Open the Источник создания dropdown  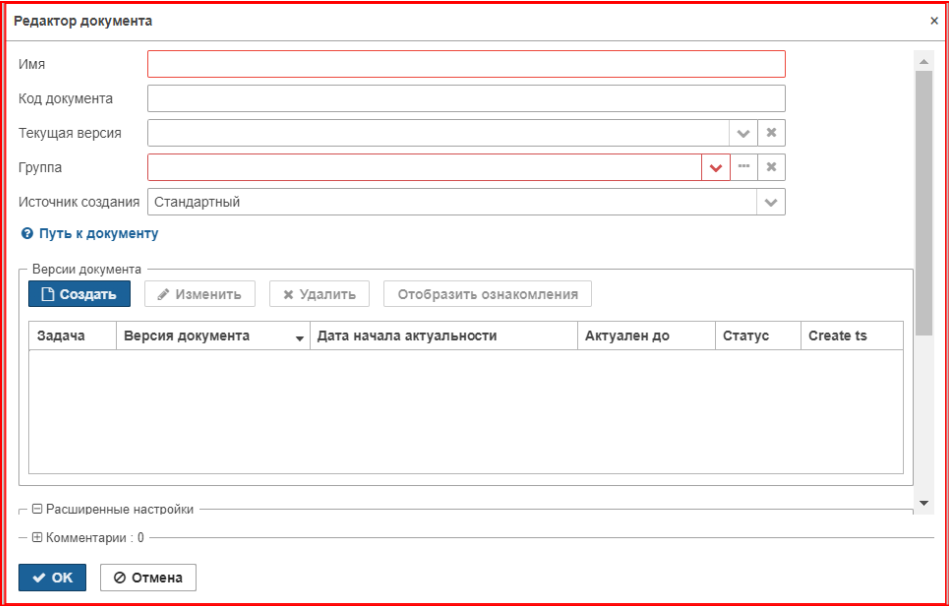click(x=770, y=202)
